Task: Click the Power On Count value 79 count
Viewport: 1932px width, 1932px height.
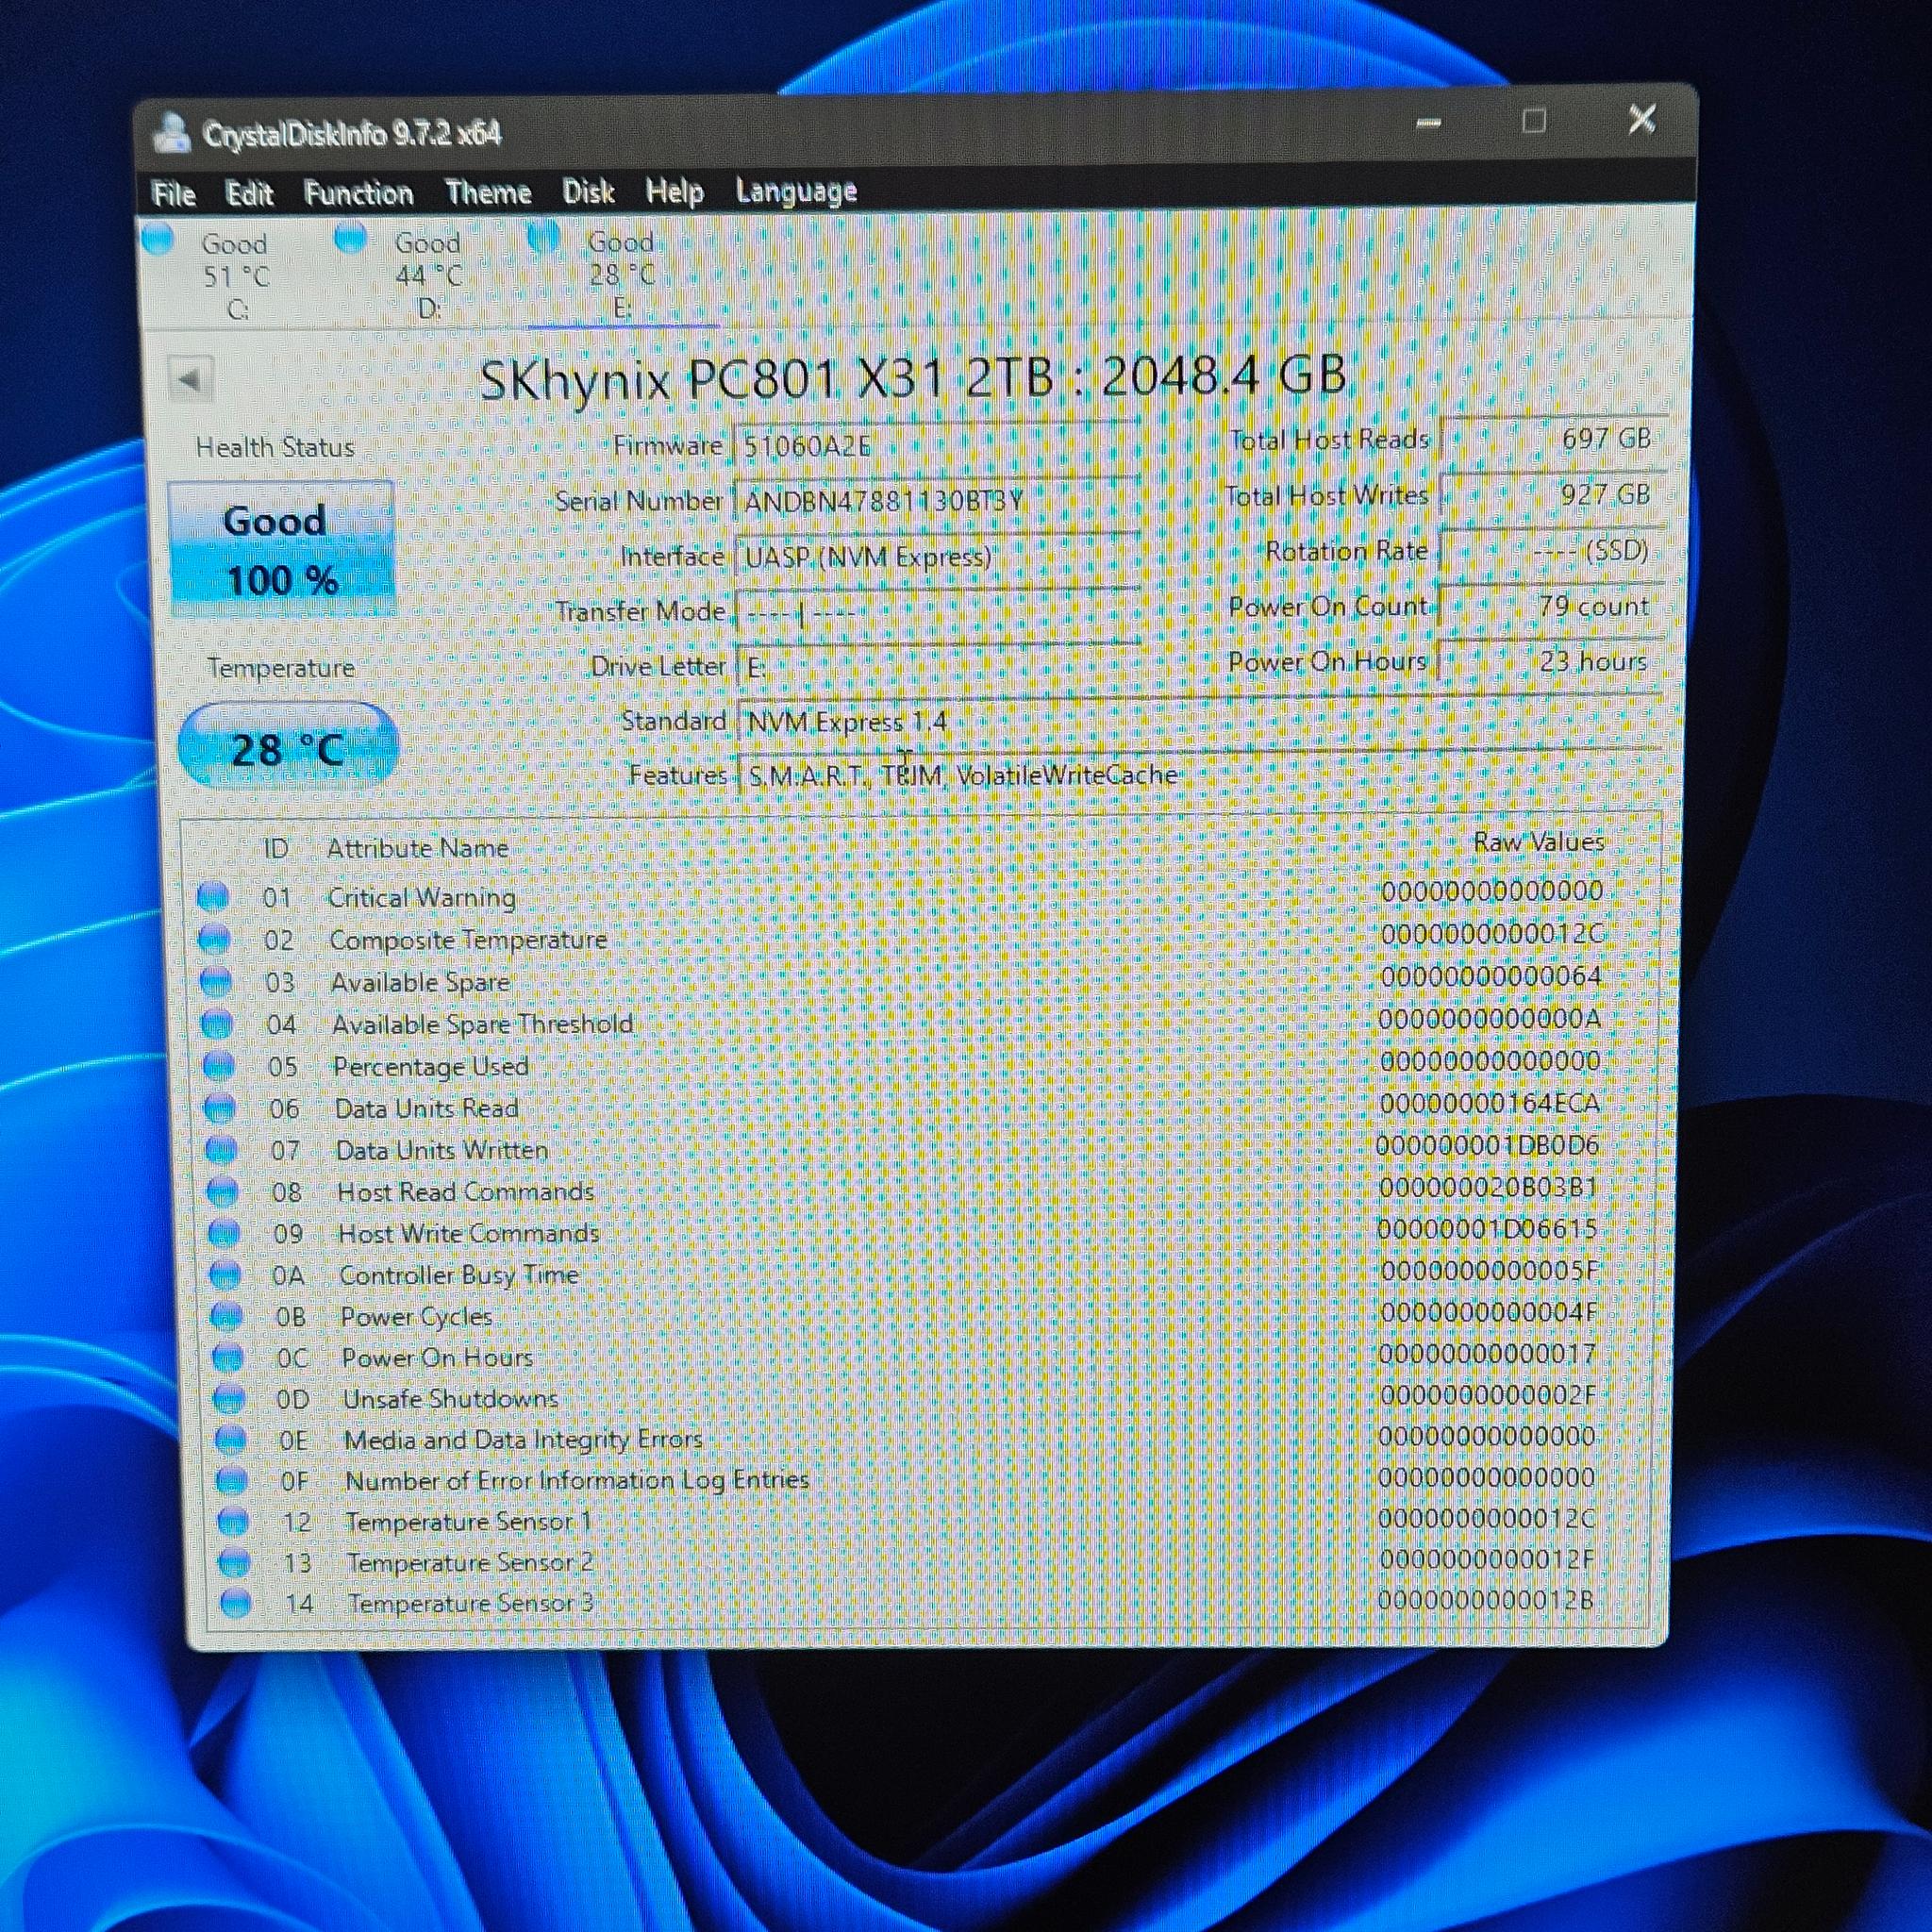Action: 1551,606
